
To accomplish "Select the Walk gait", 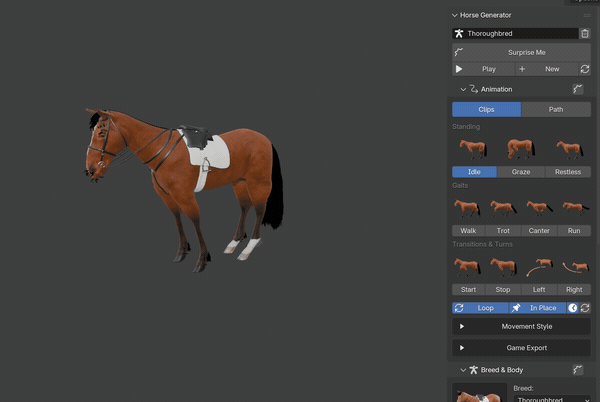I will pos(468,231).
